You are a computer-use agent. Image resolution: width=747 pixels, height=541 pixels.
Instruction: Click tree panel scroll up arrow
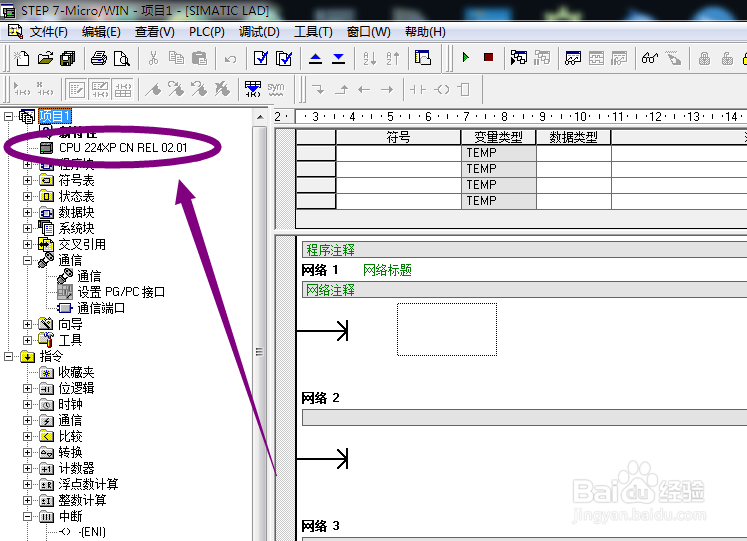pos(260,117)
